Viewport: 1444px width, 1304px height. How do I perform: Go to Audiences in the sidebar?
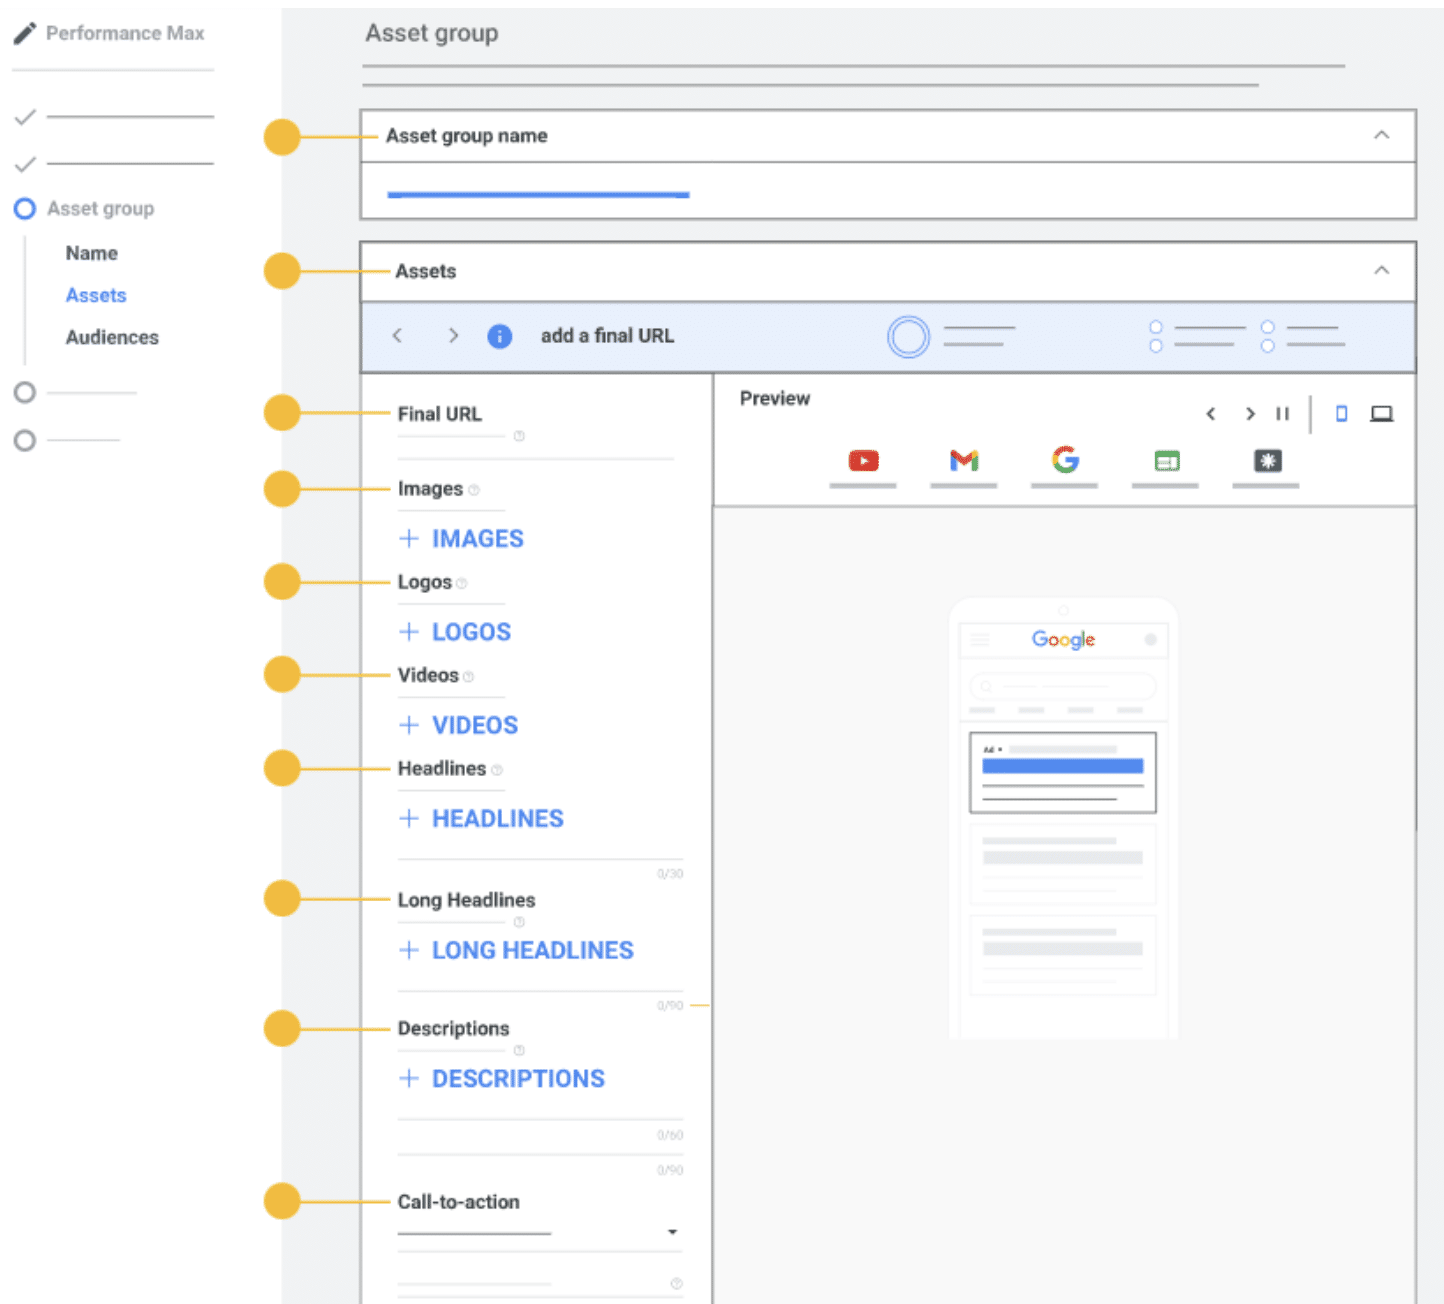(x=112, y=337)
